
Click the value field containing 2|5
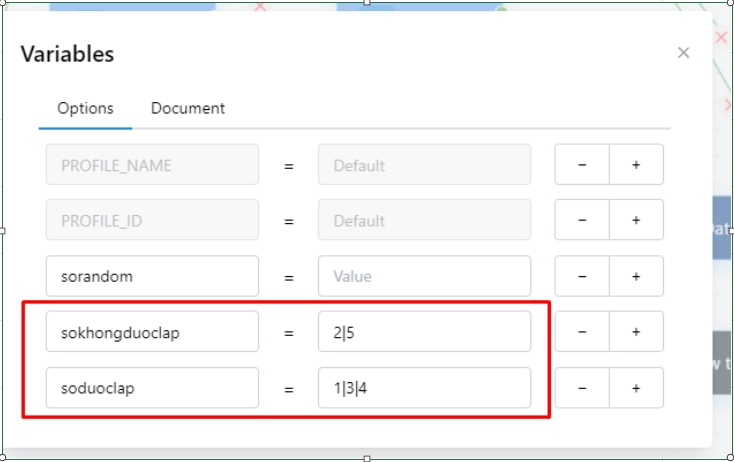424,332
